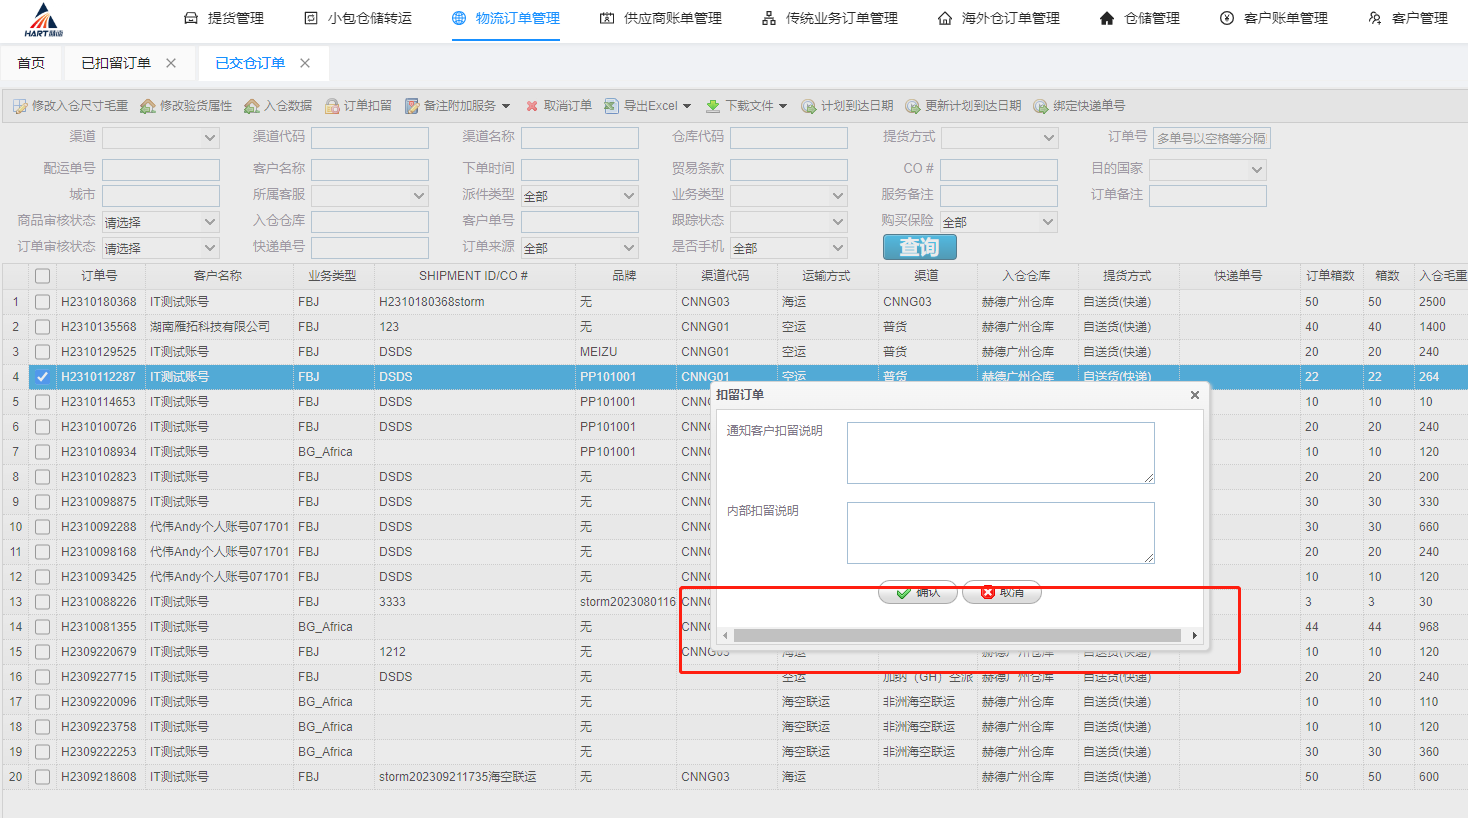
Task: Uncheck the row for order H2310112287
Action: tap(42, 377)
